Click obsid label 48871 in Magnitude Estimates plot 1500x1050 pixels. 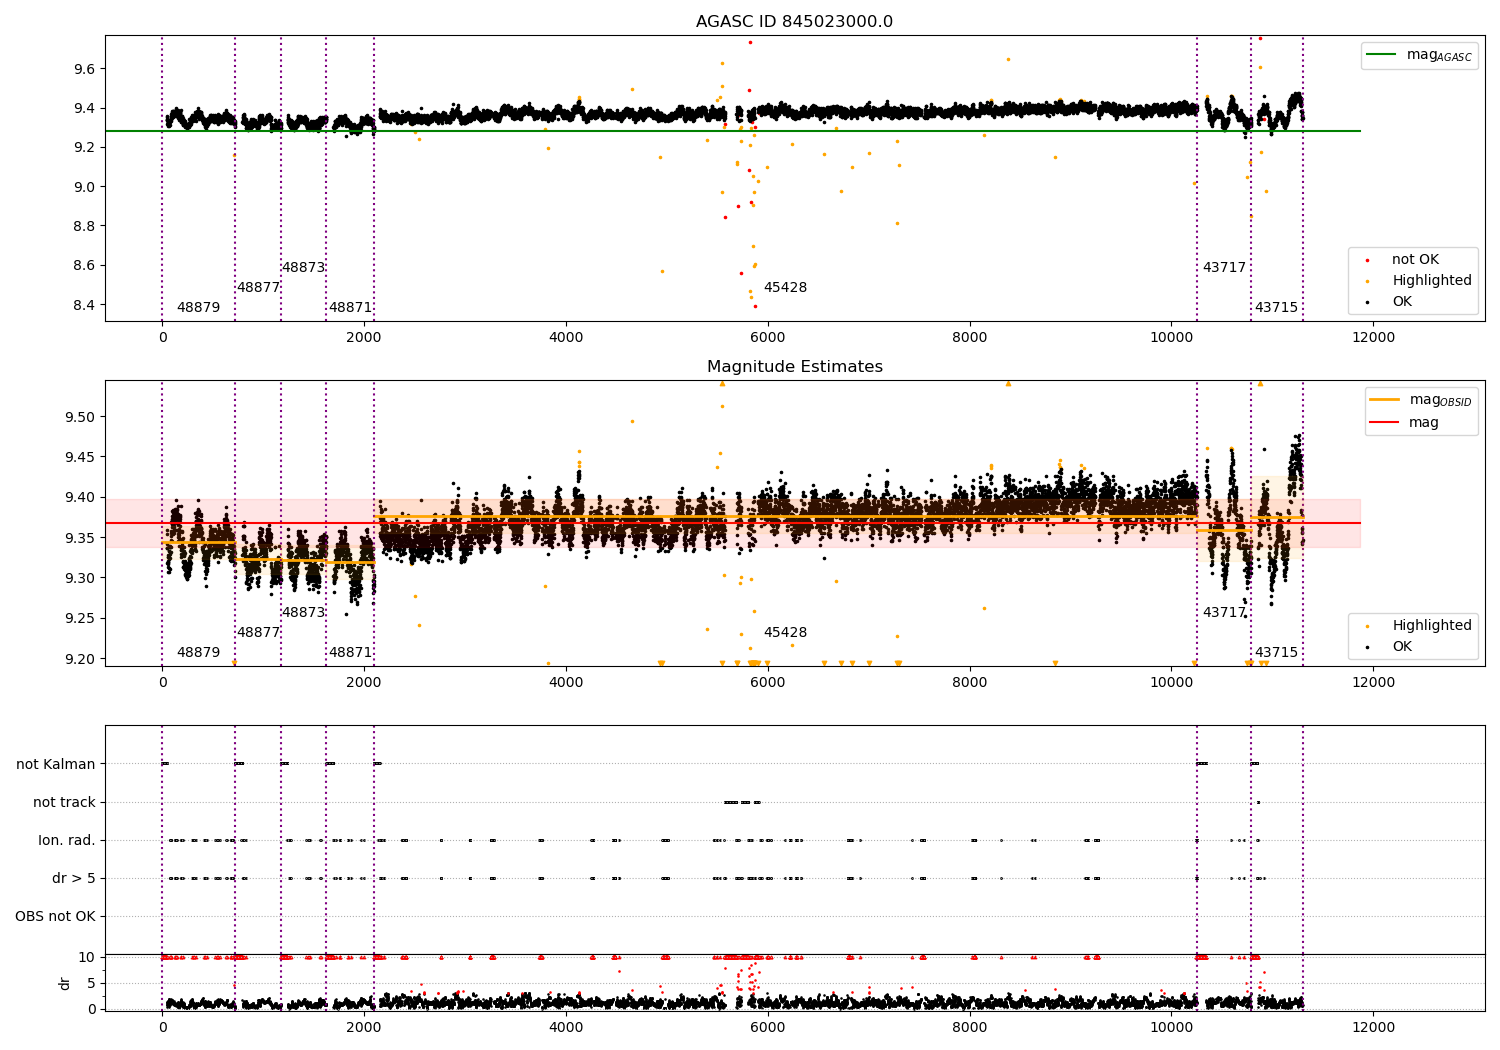pyautogui.click(x=350, y=653)
